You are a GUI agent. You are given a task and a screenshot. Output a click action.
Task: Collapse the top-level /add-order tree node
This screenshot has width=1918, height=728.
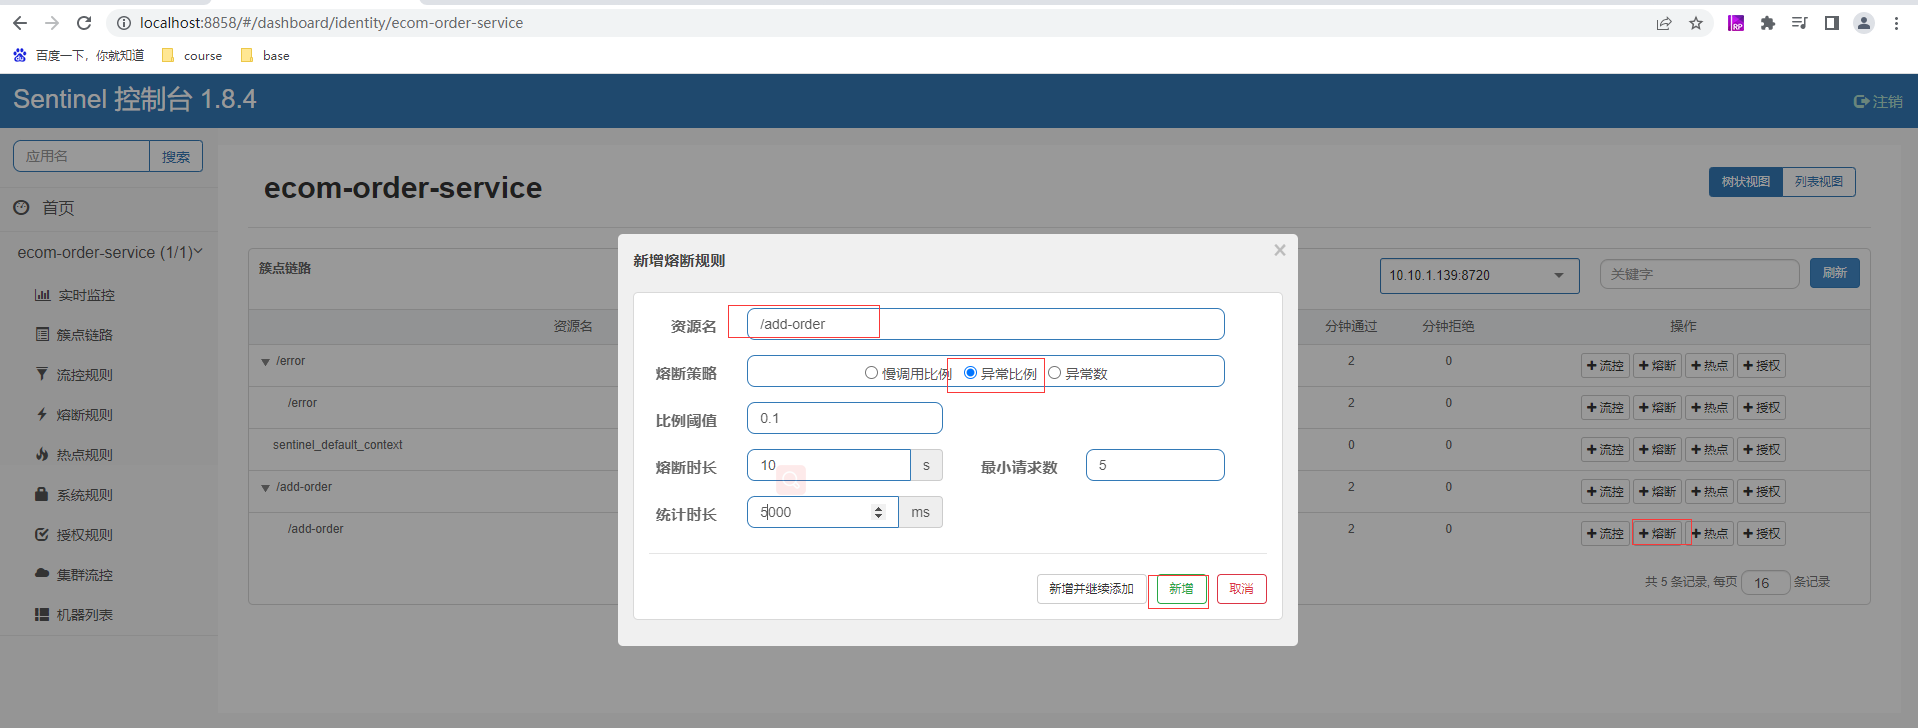tap(265, 488)
